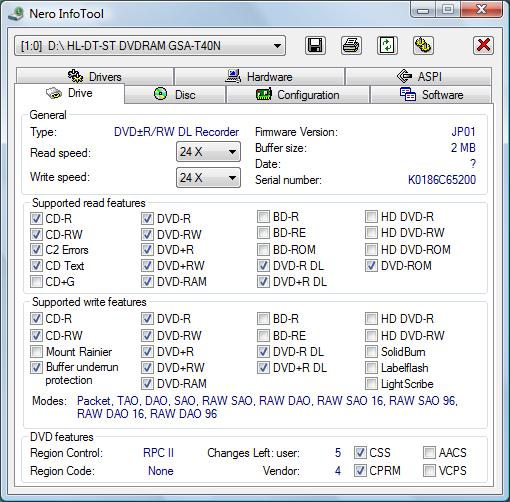Viewport: 510px width, 502px height.
Task: Toggle CD-RW checkbox under read features
Action: point(36,234)
